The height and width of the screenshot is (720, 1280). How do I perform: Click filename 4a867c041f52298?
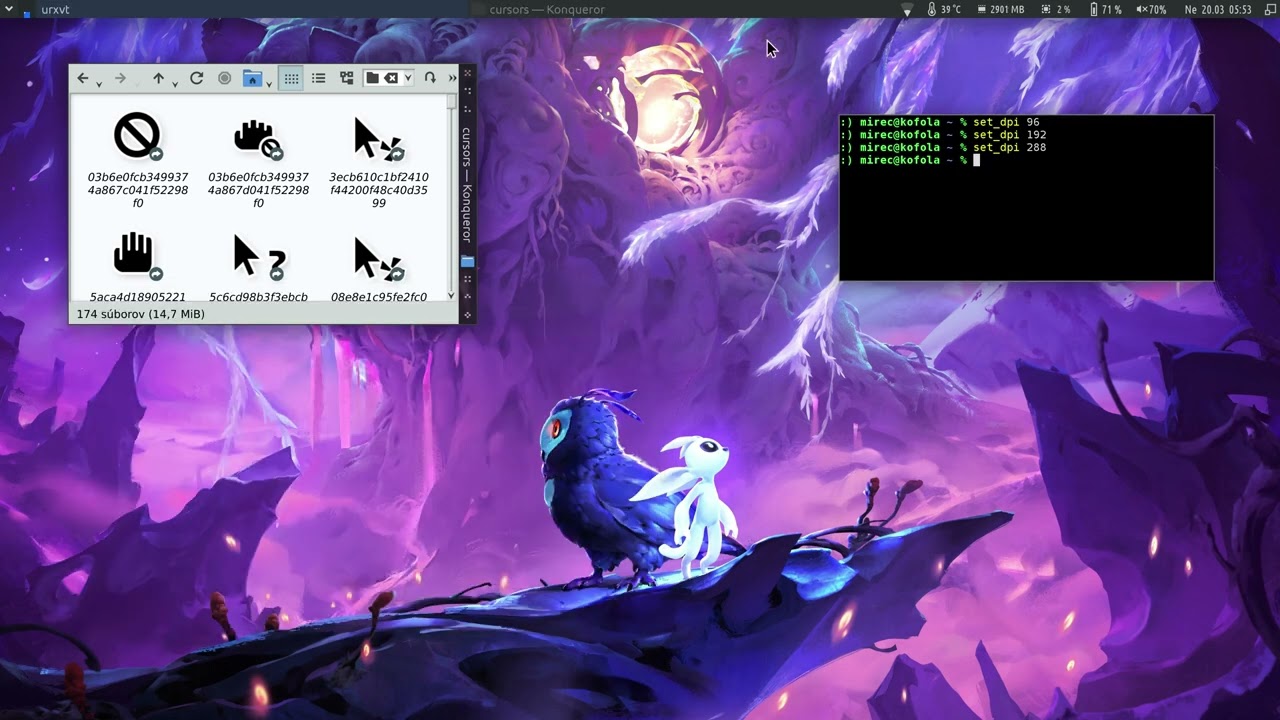click(x=138, y=190)
